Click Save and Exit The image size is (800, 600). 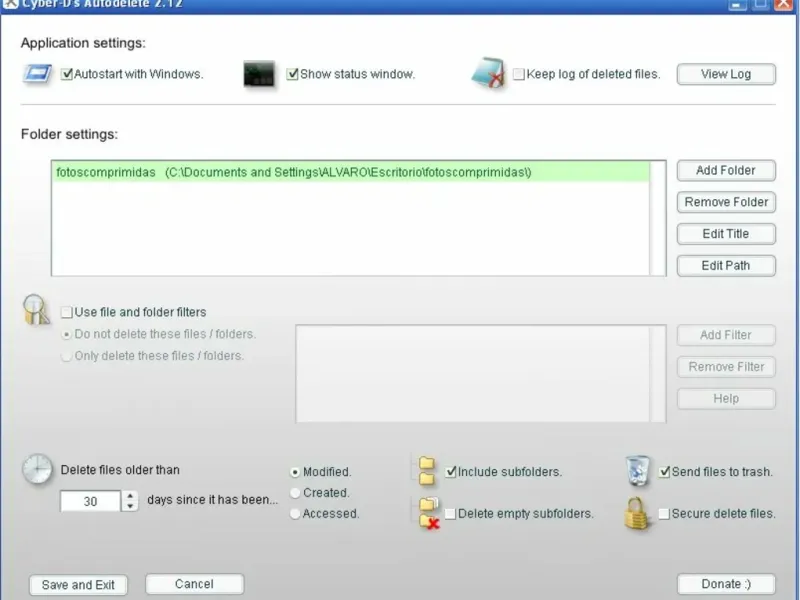pyautogui.click(x=78, y=585)
